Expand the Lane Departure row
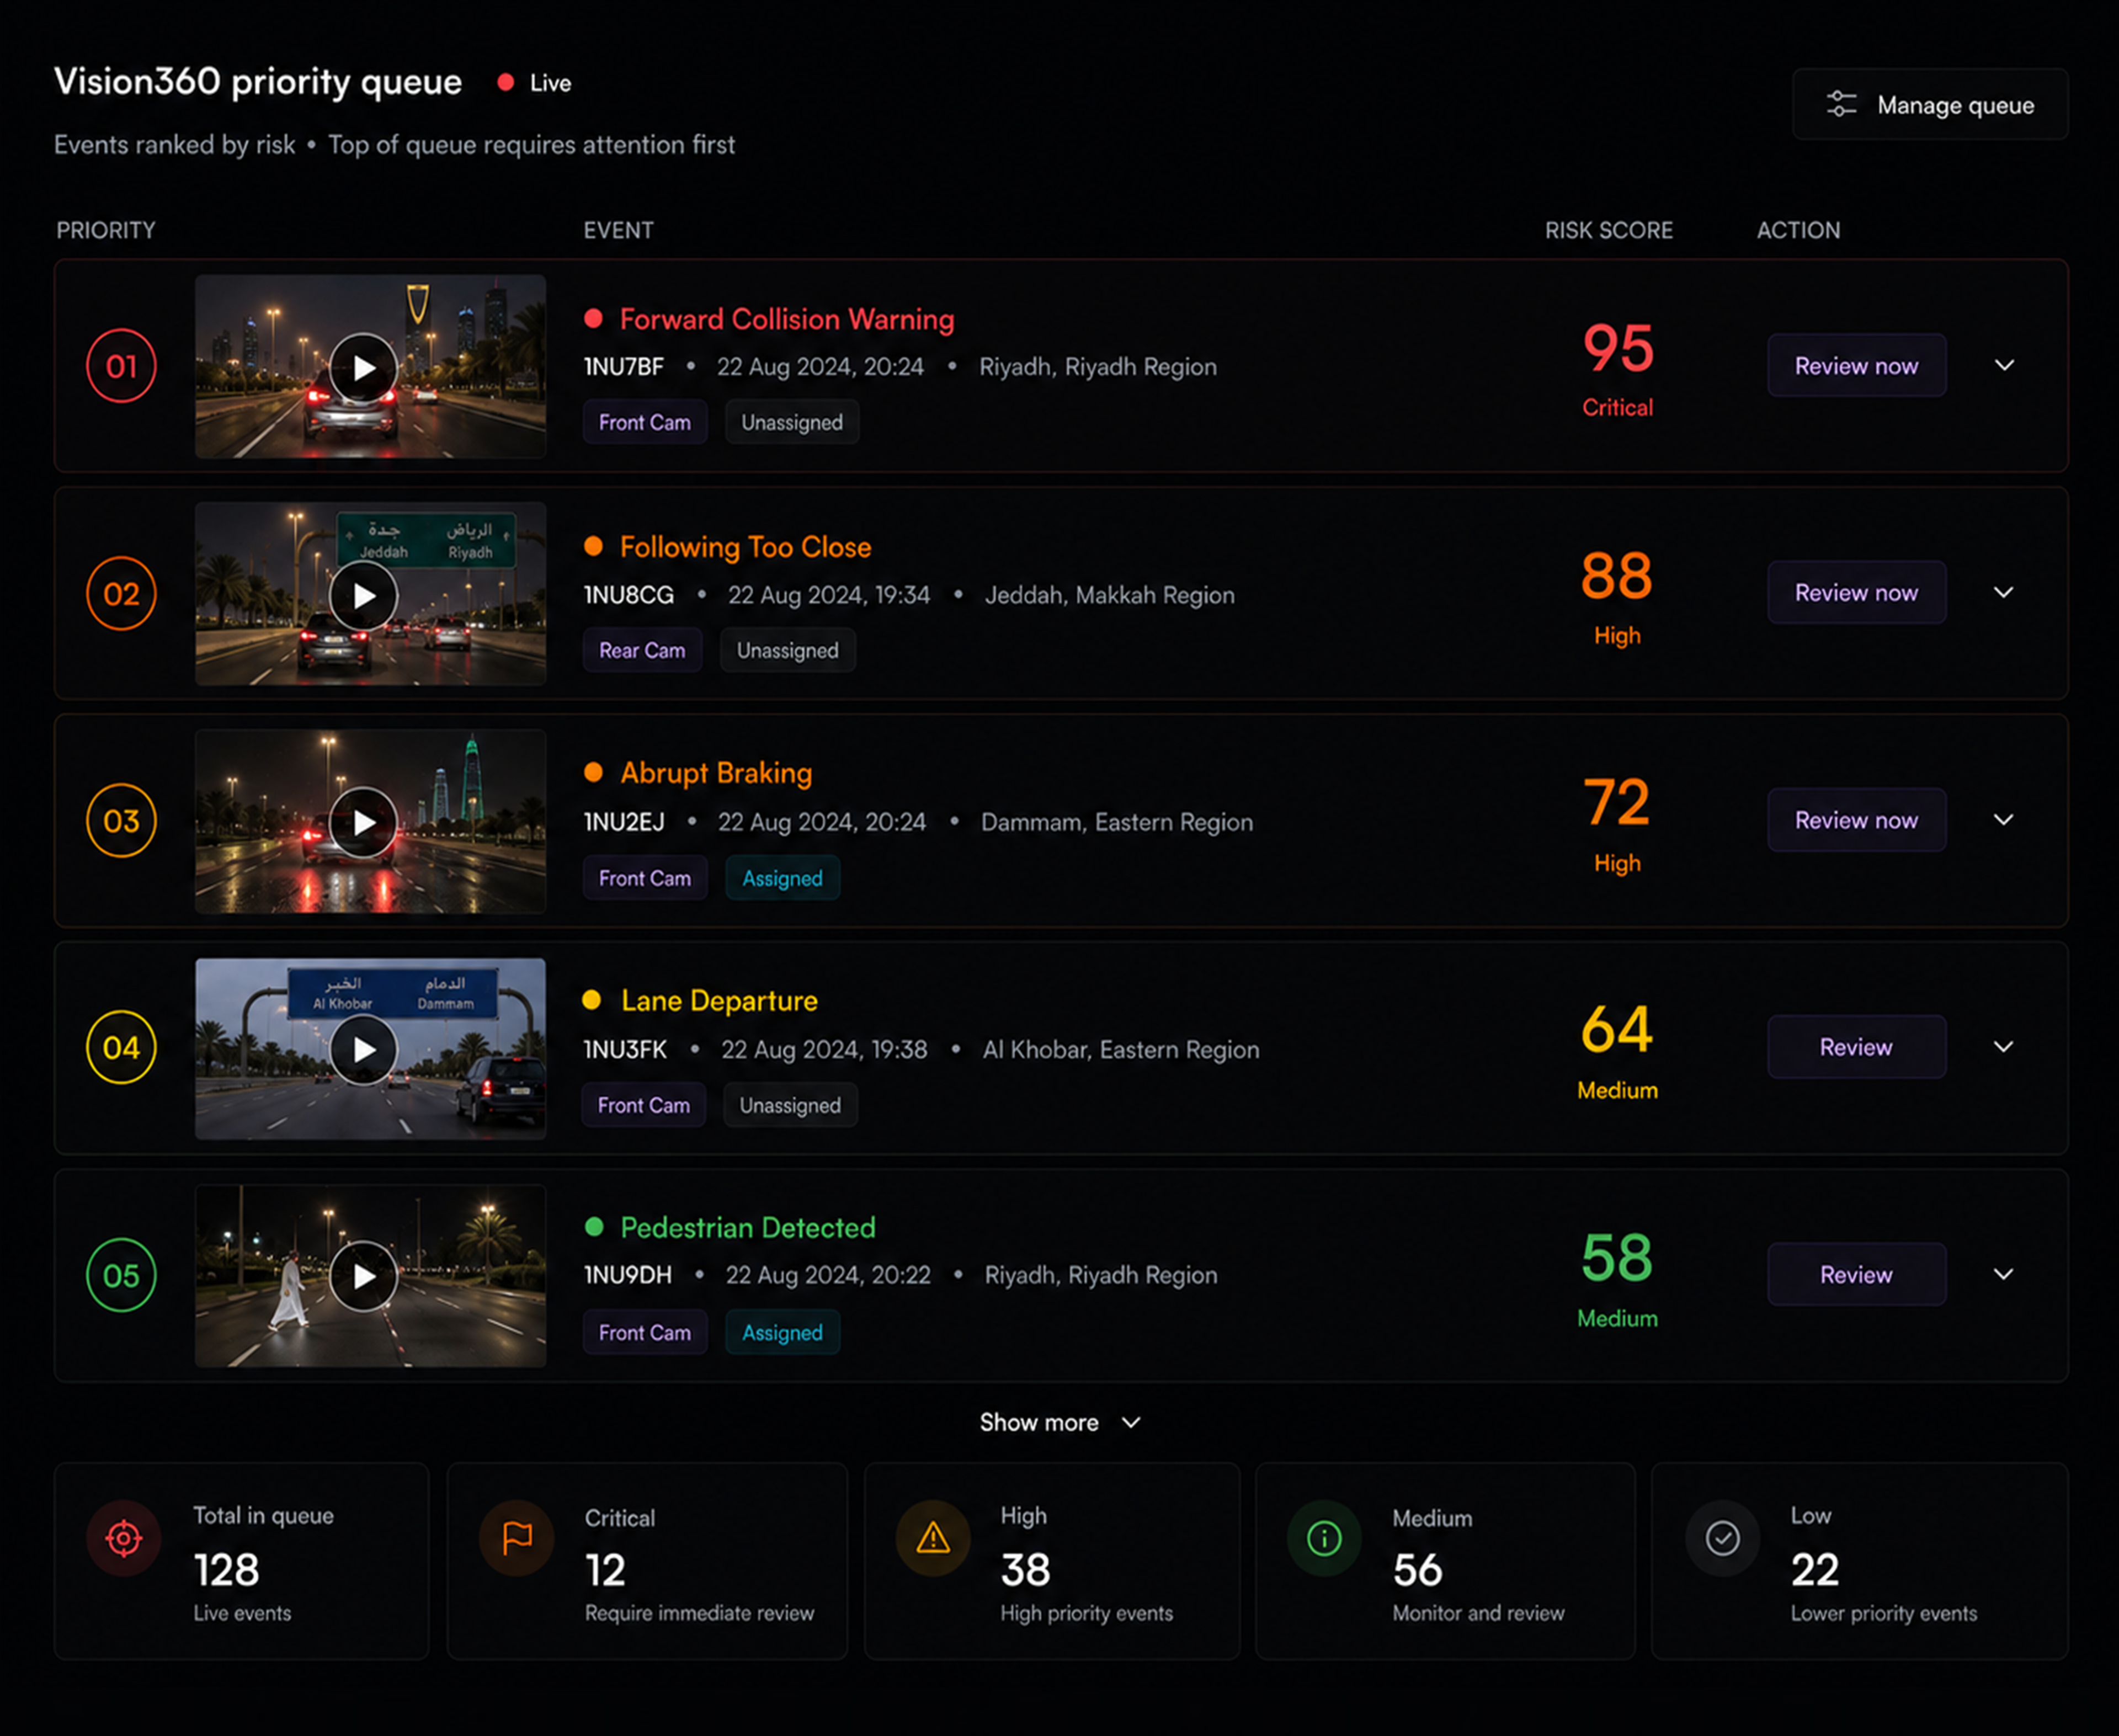Screen dimensions: 2119x1736 pos(2004,1047)
